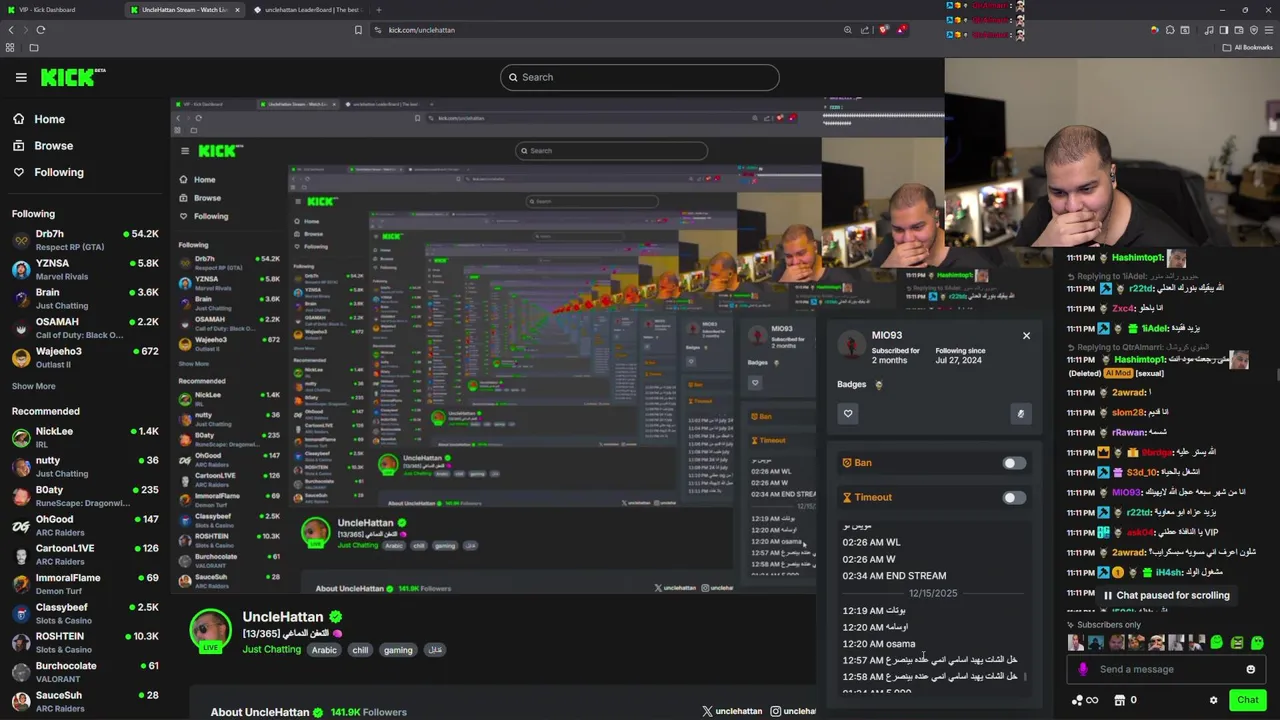Click rRawan username in chat
Image resolution: width=1280 pixels, height=720 pixels.
(1127, 433)
